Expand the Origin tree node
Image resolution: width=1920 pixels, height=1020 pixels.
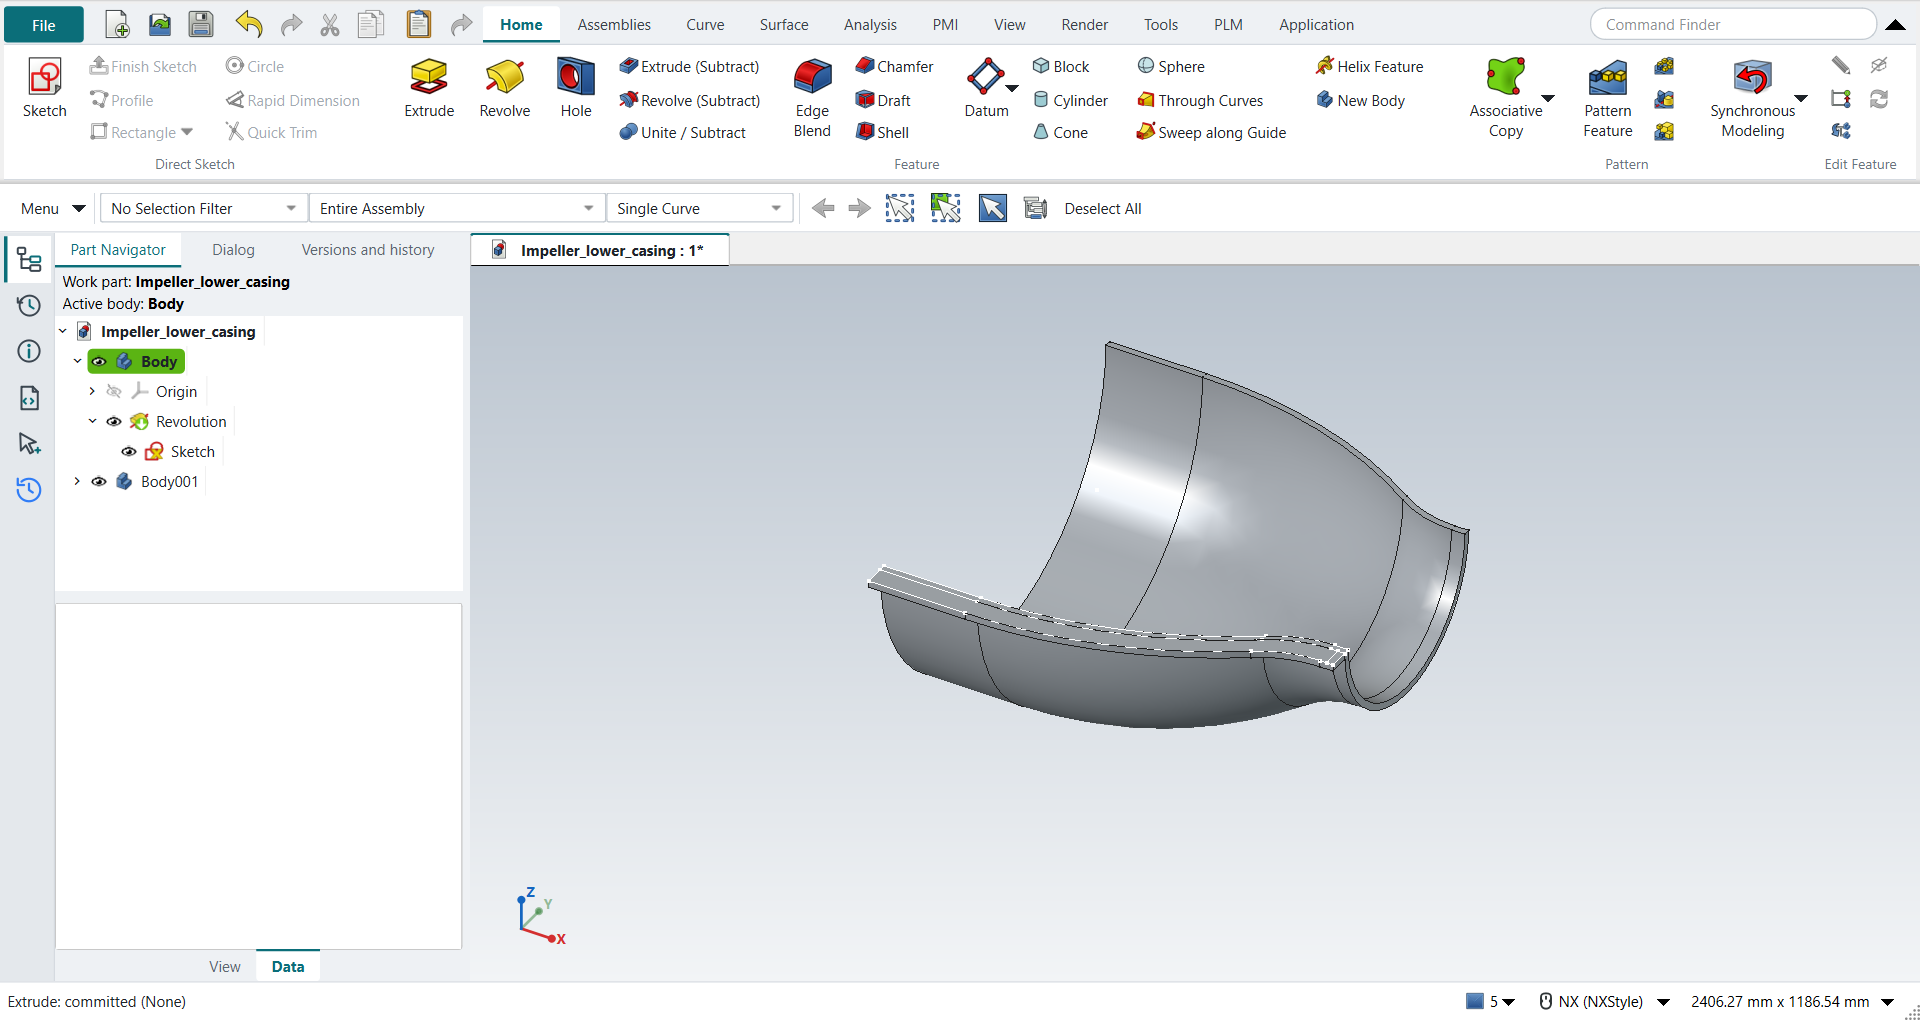(x=92, y=391)
